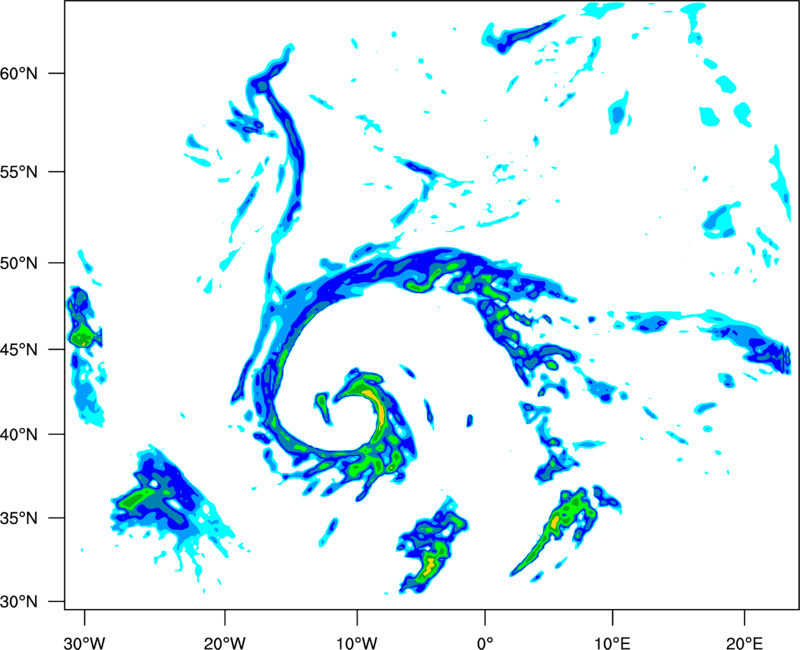Click the 20°E longitude label
This screenshot has width=800, height=650.
coord(744,643)
